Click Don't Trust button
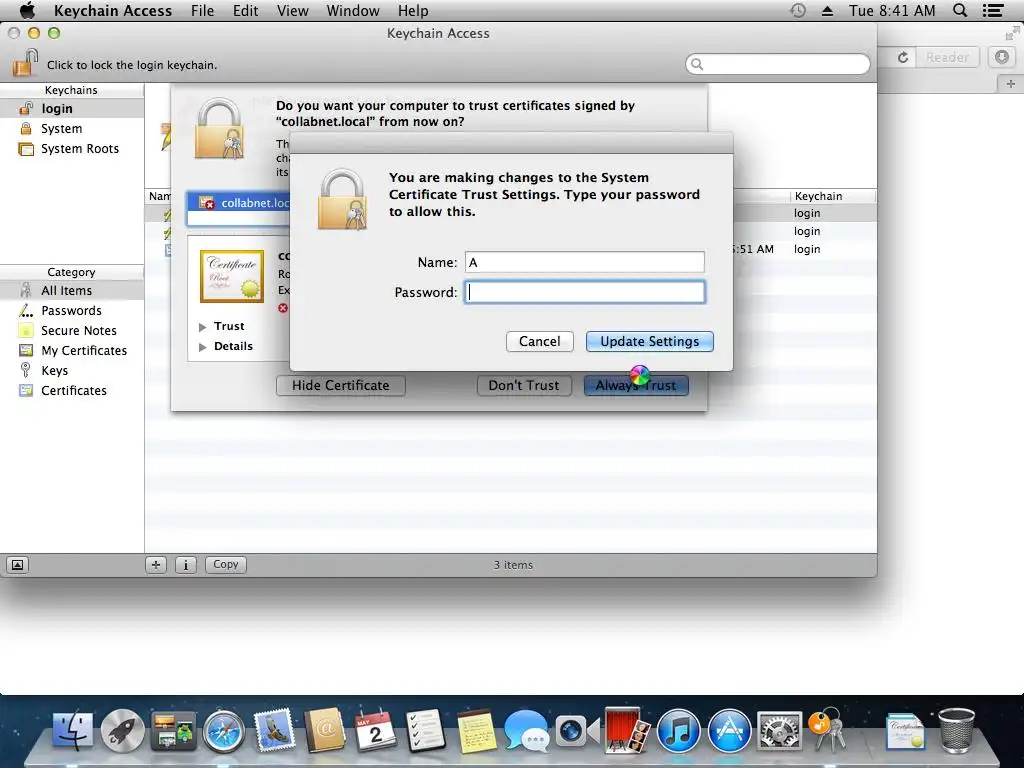 pyautogui.click(x=524, y=385)
